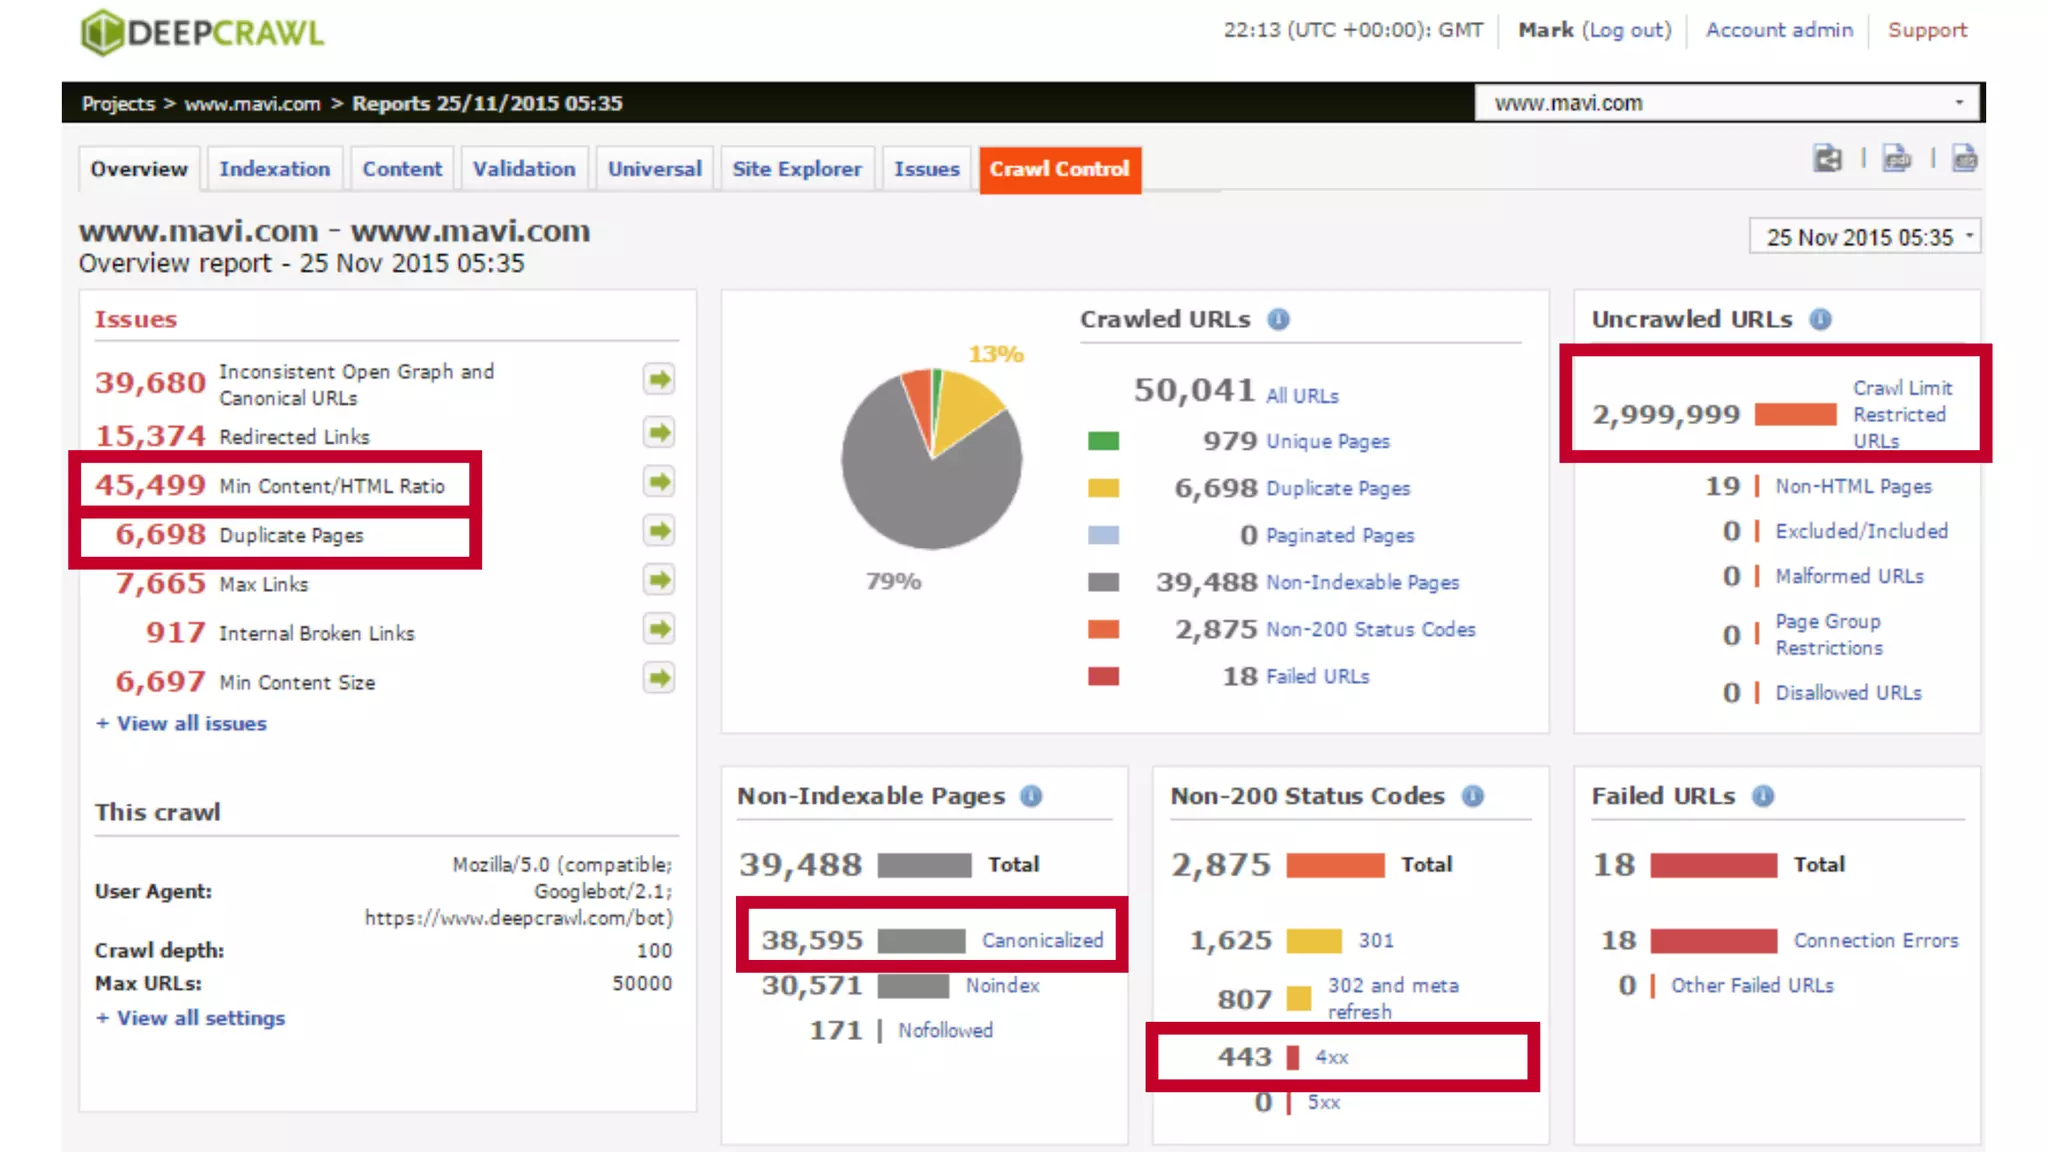Image resolution: width=2048 pixels, height=1152 pixels.
Task: Click the Duplicate Pages link in Crawled URLs
Action: coord(1338,488)
